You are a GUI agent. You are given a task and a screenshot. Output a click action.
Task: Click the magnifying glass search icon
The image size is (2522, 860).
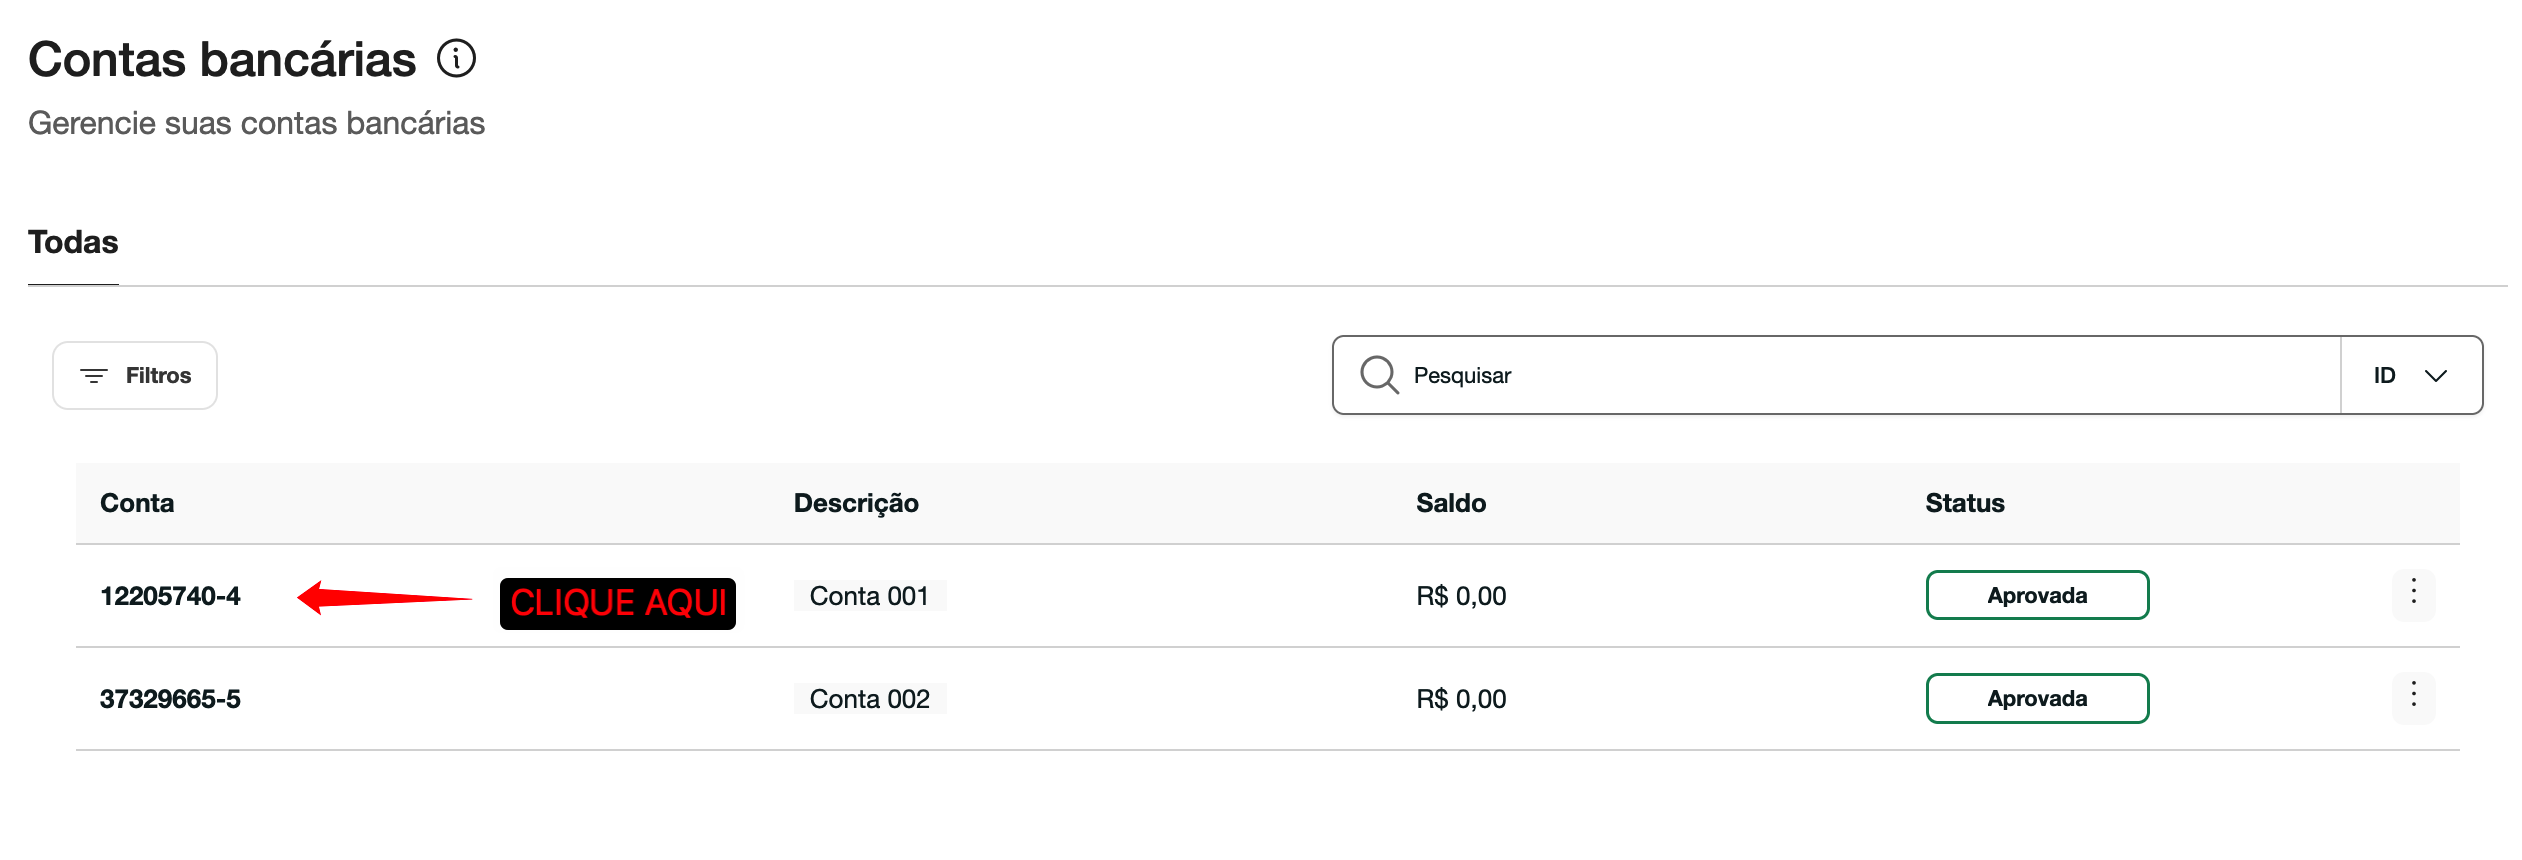click(1379, 375)
